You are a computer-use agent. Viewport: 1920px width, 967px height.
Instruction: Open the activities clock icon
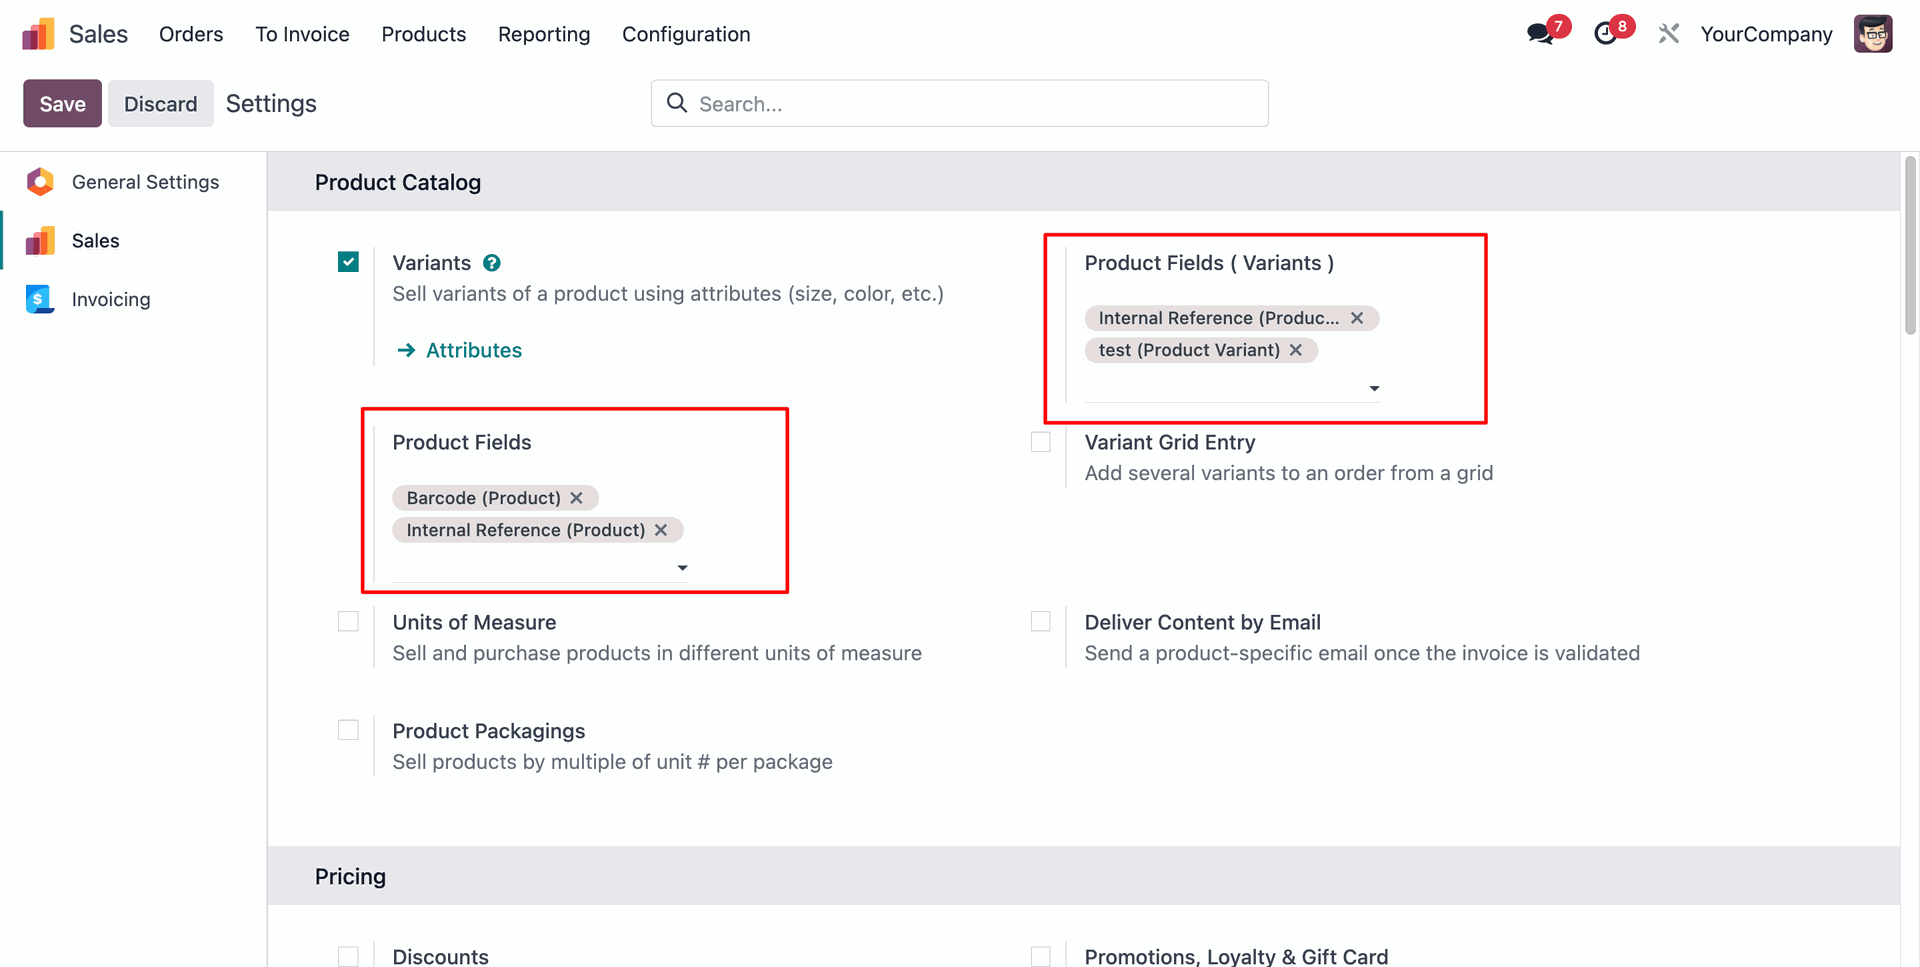coord(1606,34)
